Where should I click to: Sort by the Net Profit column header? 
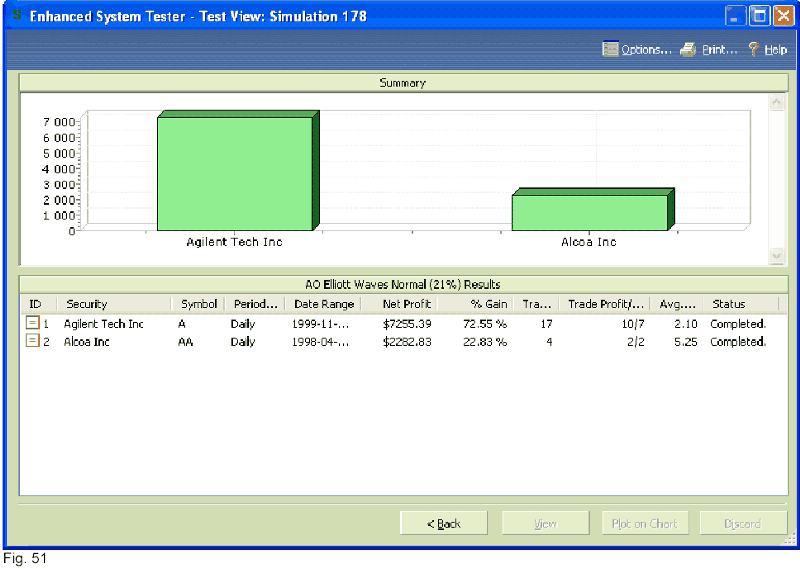coord(399,304)
